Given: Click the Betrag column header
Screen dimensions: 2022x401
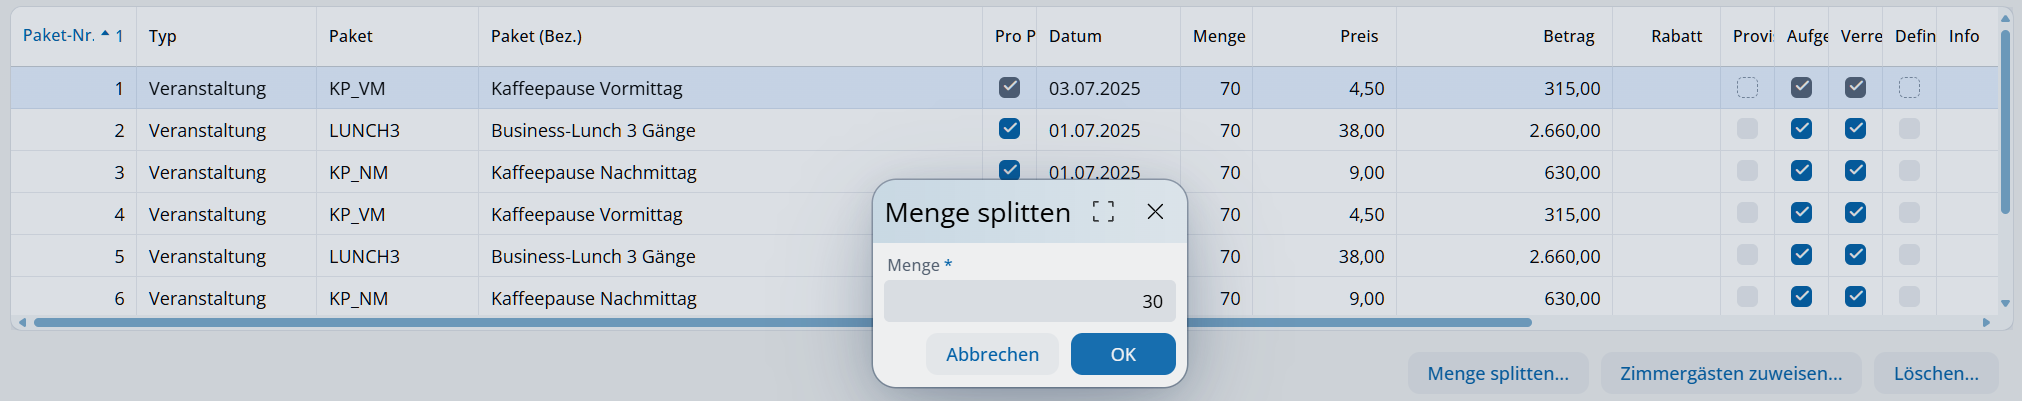Looking at the screenshot, I should click(x=1568, y=36).
